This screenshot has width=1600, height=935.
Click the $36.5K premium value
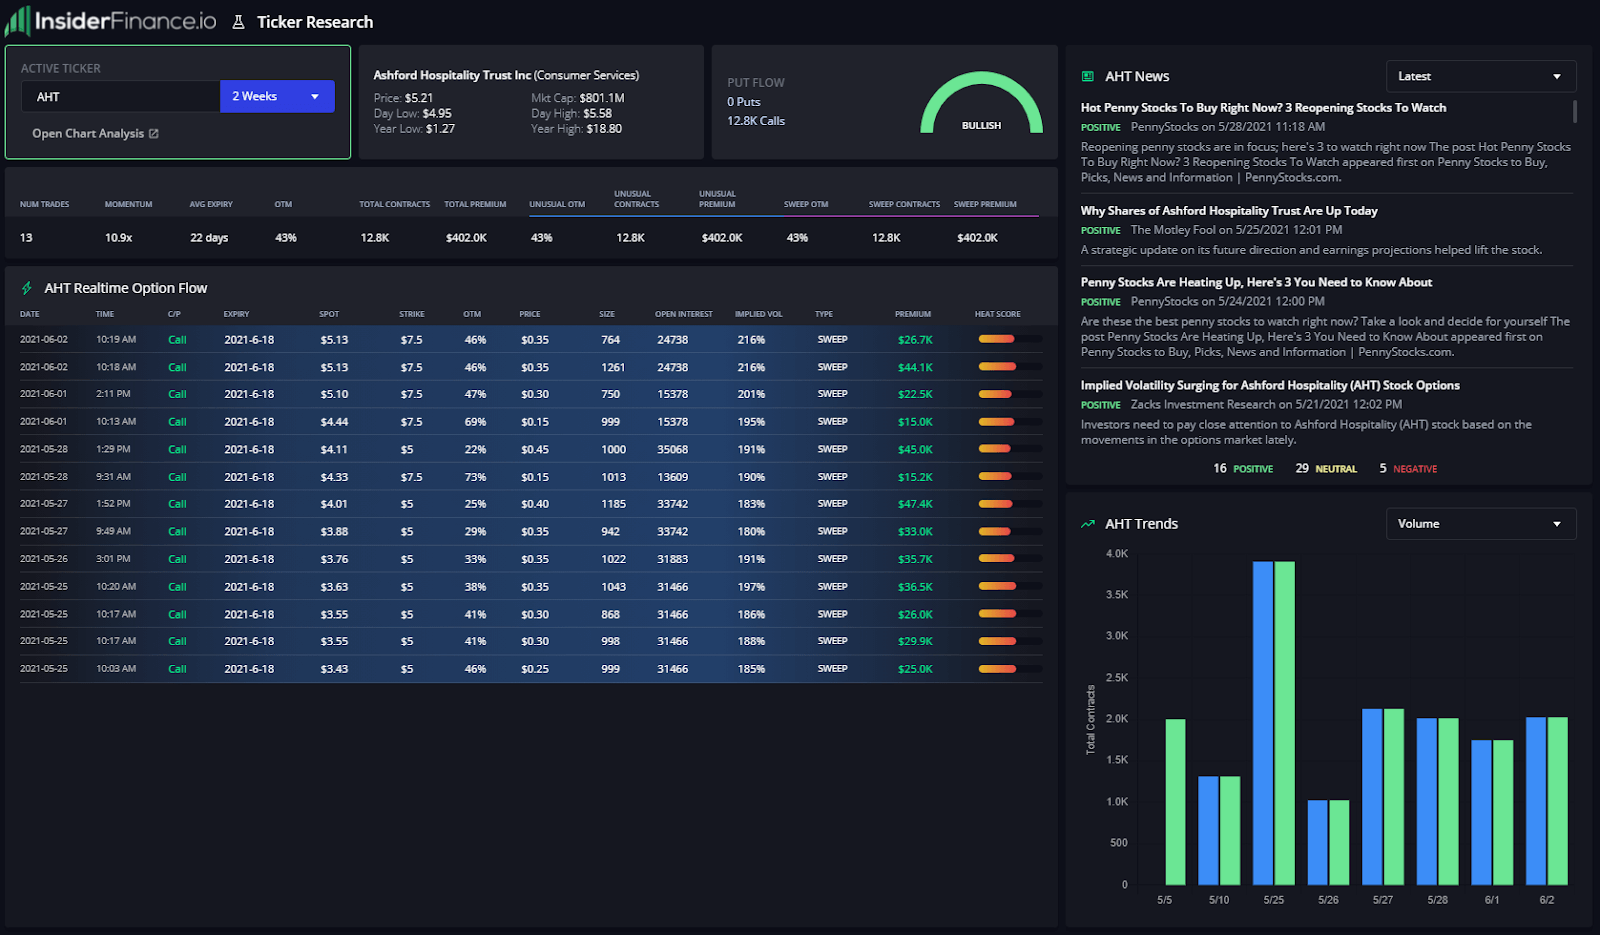pyautogui.click(x=915, y=587)
